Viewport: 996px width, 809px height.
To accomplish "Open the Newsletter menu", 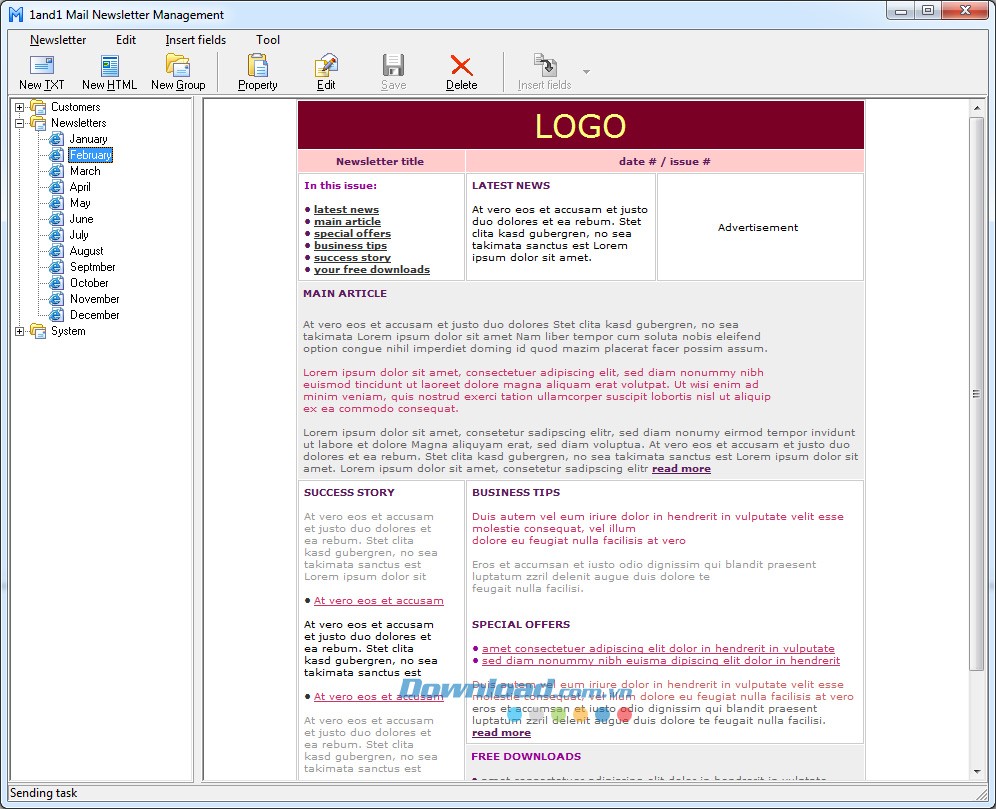I will 58,40.
